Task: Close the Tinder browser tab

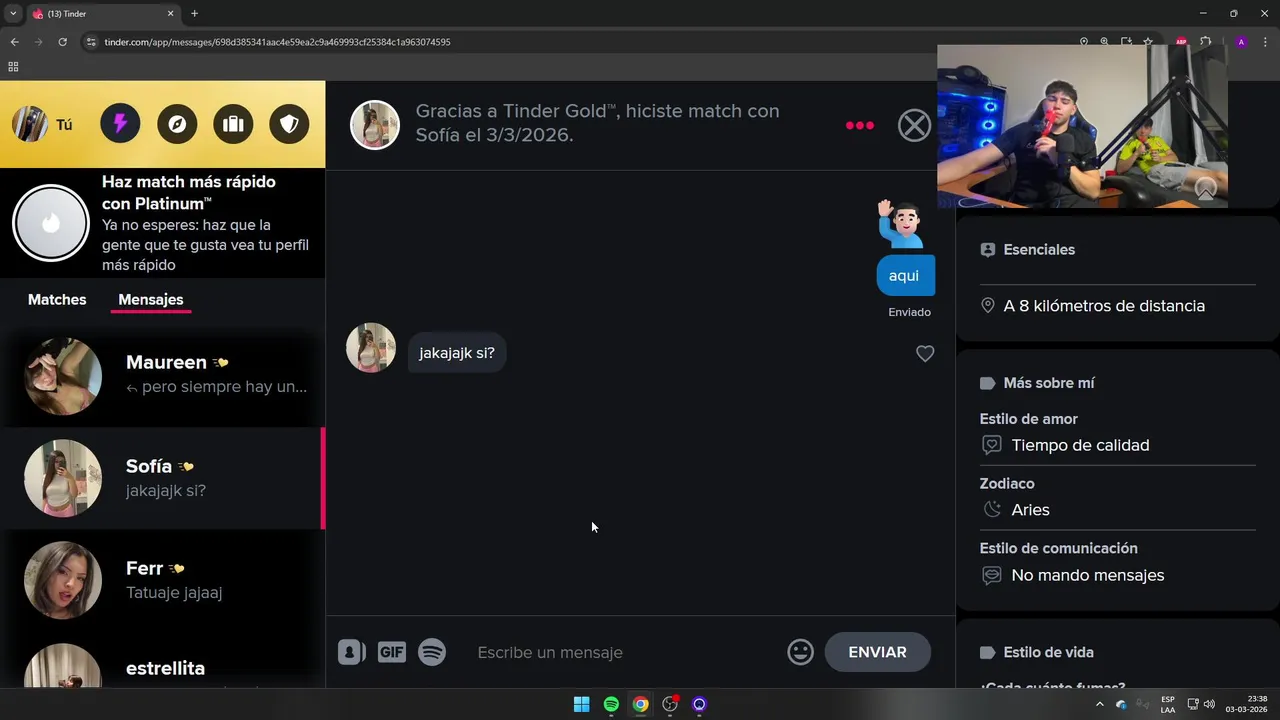Action: (170, 13)
